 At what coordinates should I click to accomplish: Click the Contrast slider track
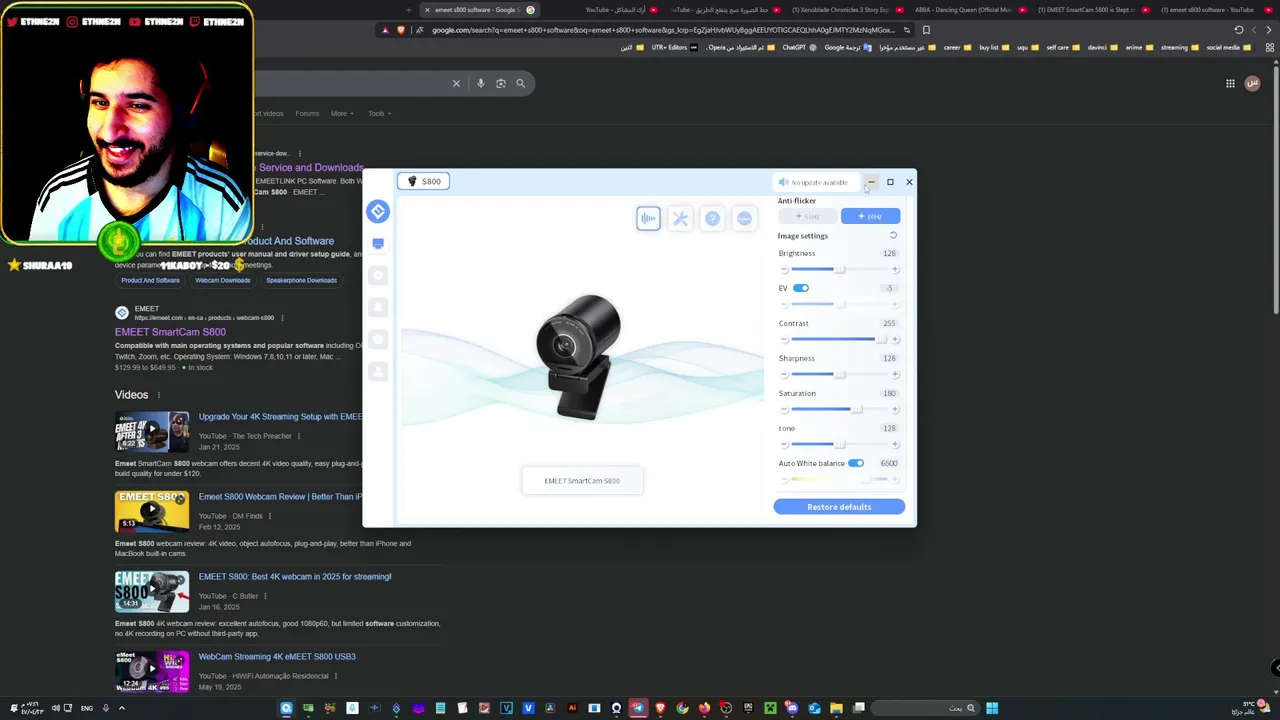[x=839, y=340]
